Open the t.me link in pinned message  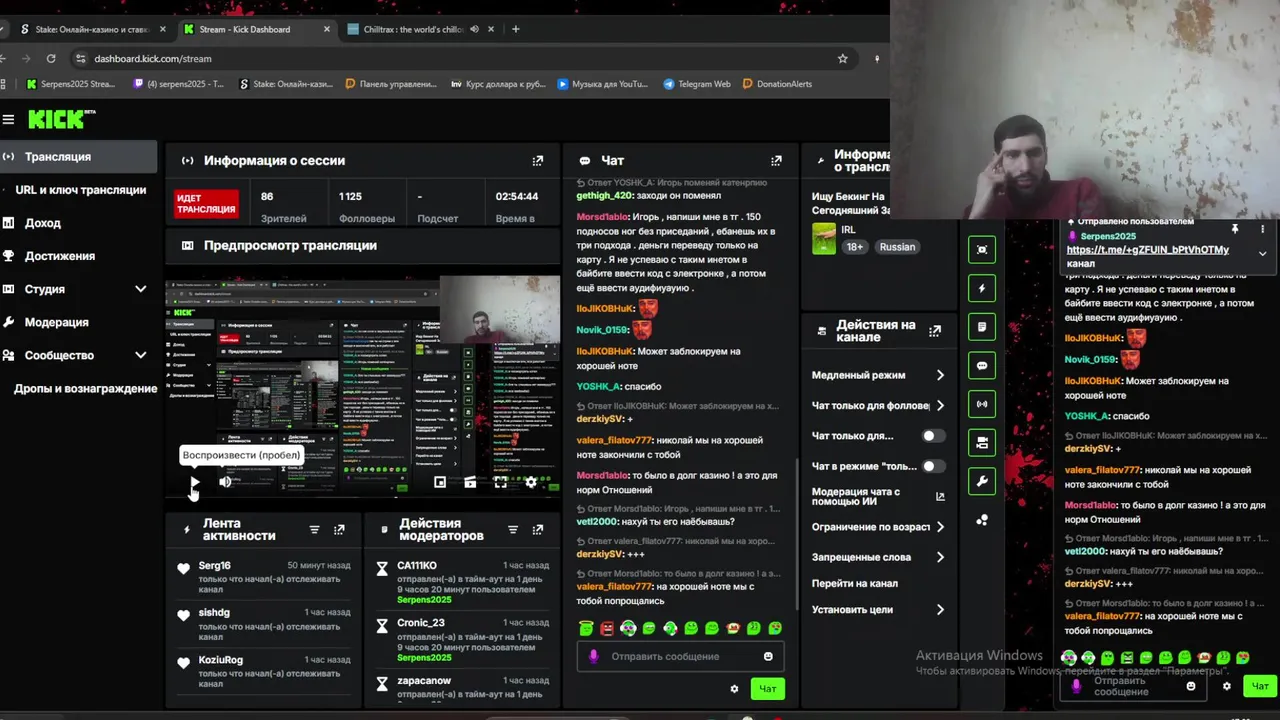(x=1147, y=250)
